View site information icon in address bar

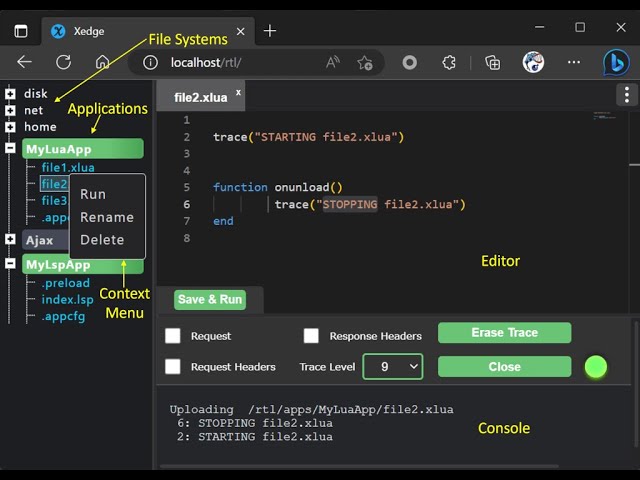tap(150, 62)
